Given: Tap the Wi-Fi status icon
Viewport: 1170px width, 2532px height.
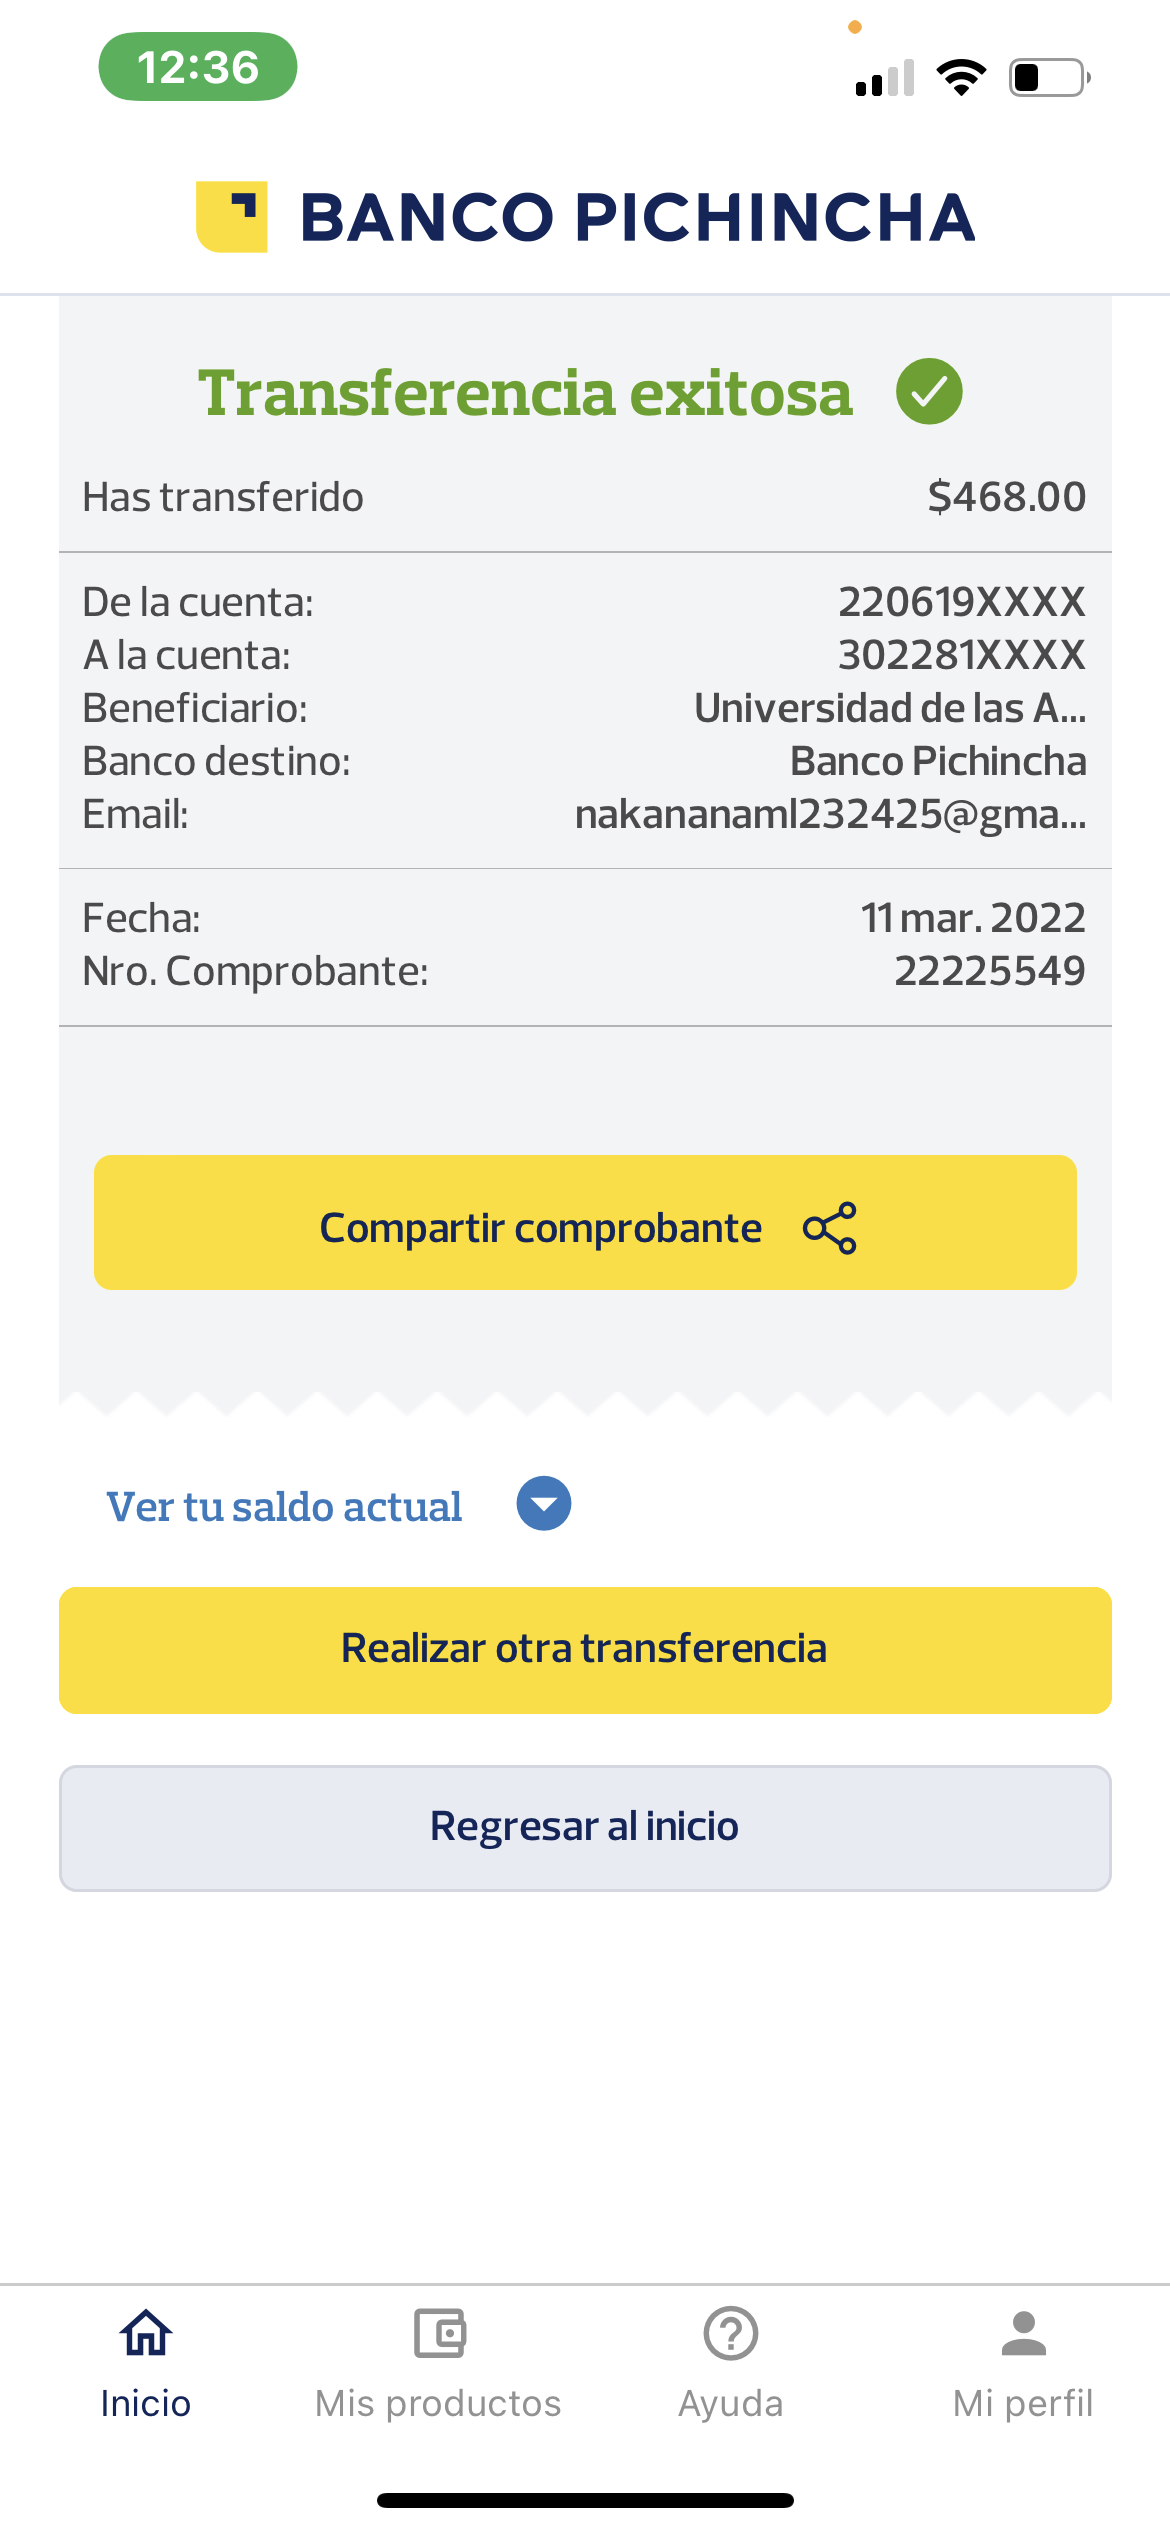Looking at the screenshot, I should 961,77.
